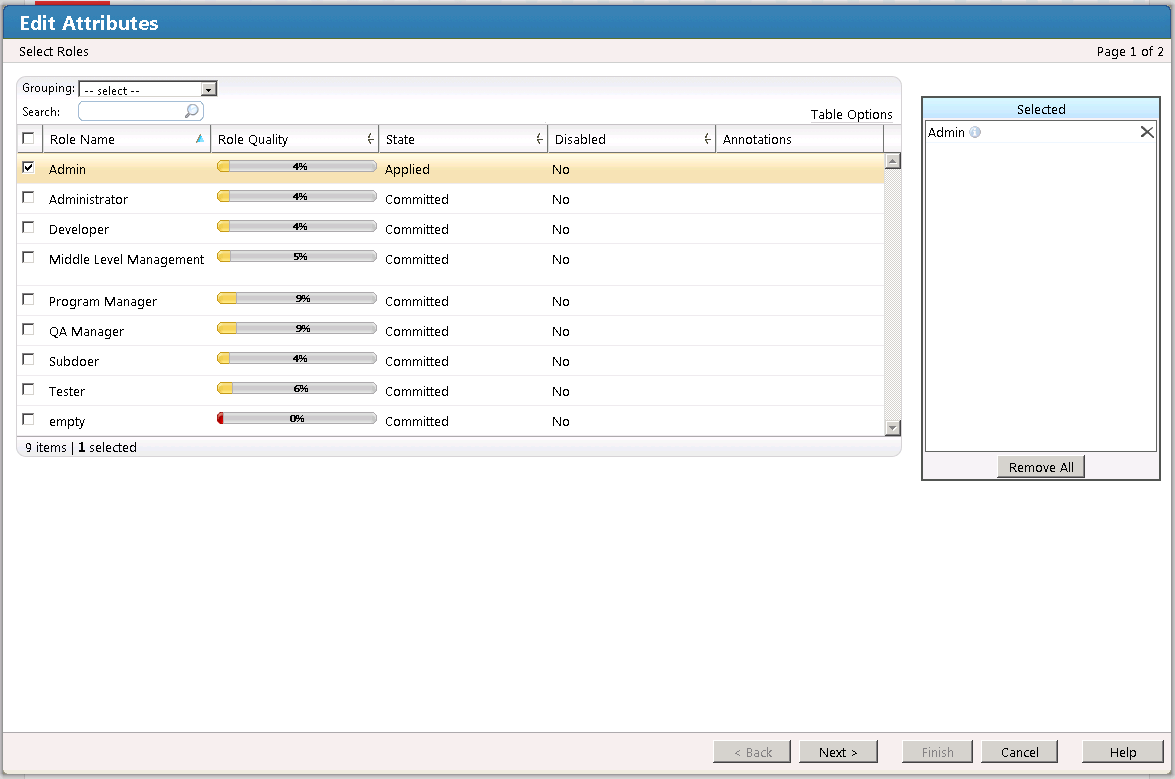1175x779 pixels.
Task: Click the Next button
Action: tap(837, 752)
